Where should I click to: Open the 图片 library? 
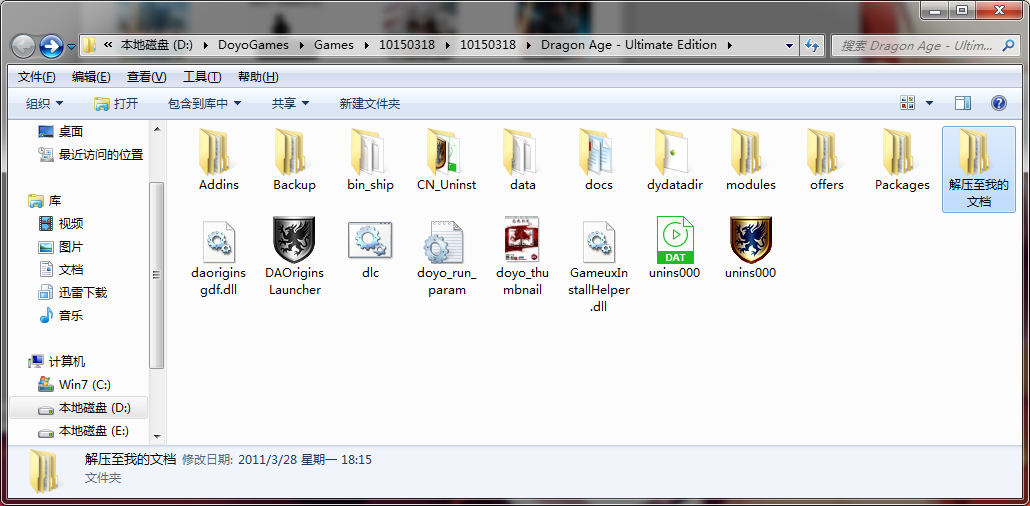[60, 247]
